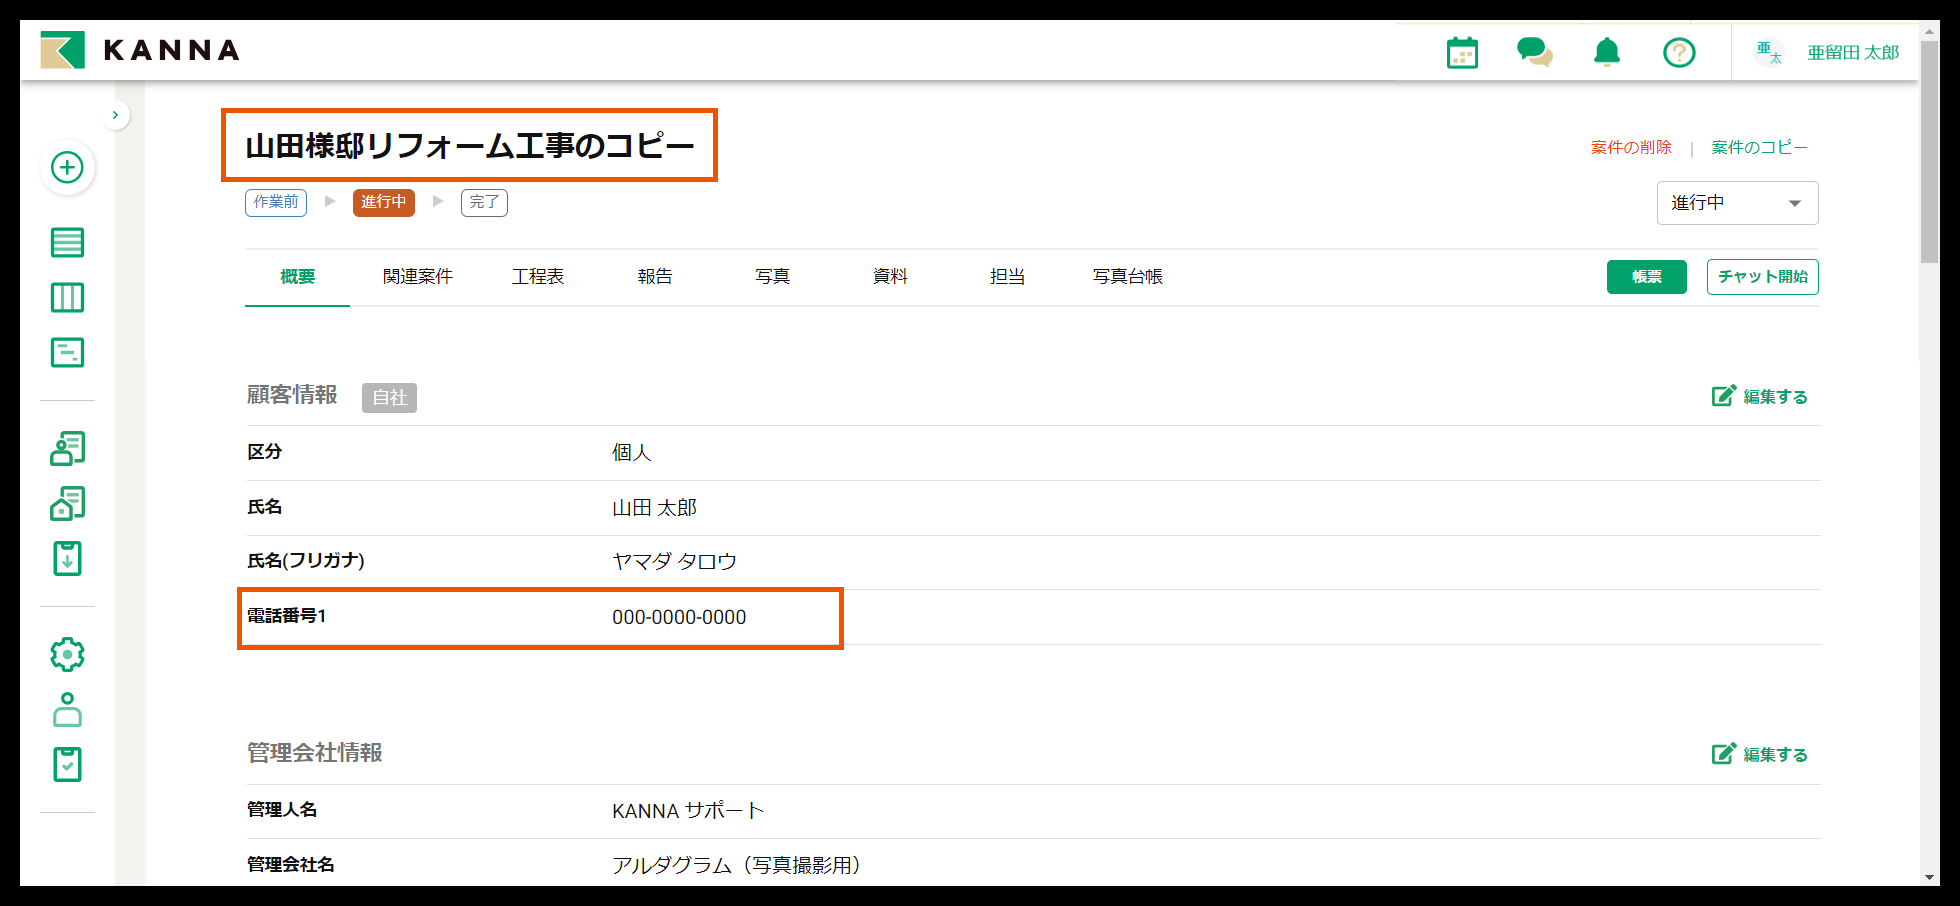Viewport: 1960px width, 906px height.
Task: Switch the status to 作業前
Action: click(275, 202)
